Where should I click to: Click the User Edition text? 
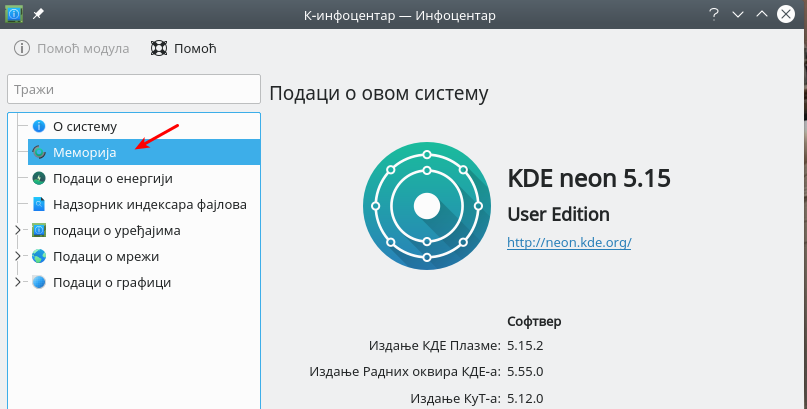click(x=558, y=214)
